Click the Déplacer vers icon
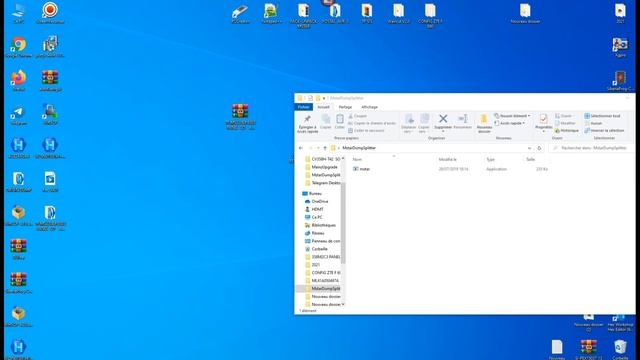Screen dimensions: 640x360 409,119
